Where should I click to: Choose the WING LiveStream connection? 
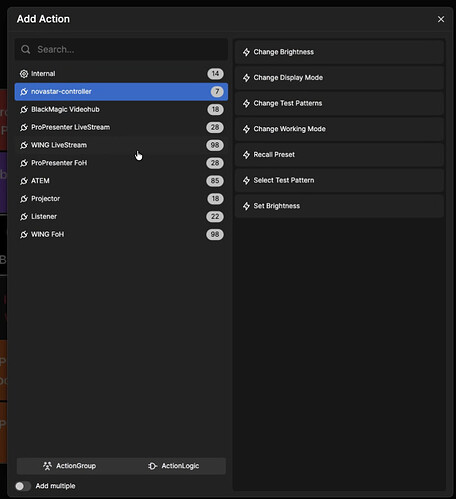pos(121,145)
